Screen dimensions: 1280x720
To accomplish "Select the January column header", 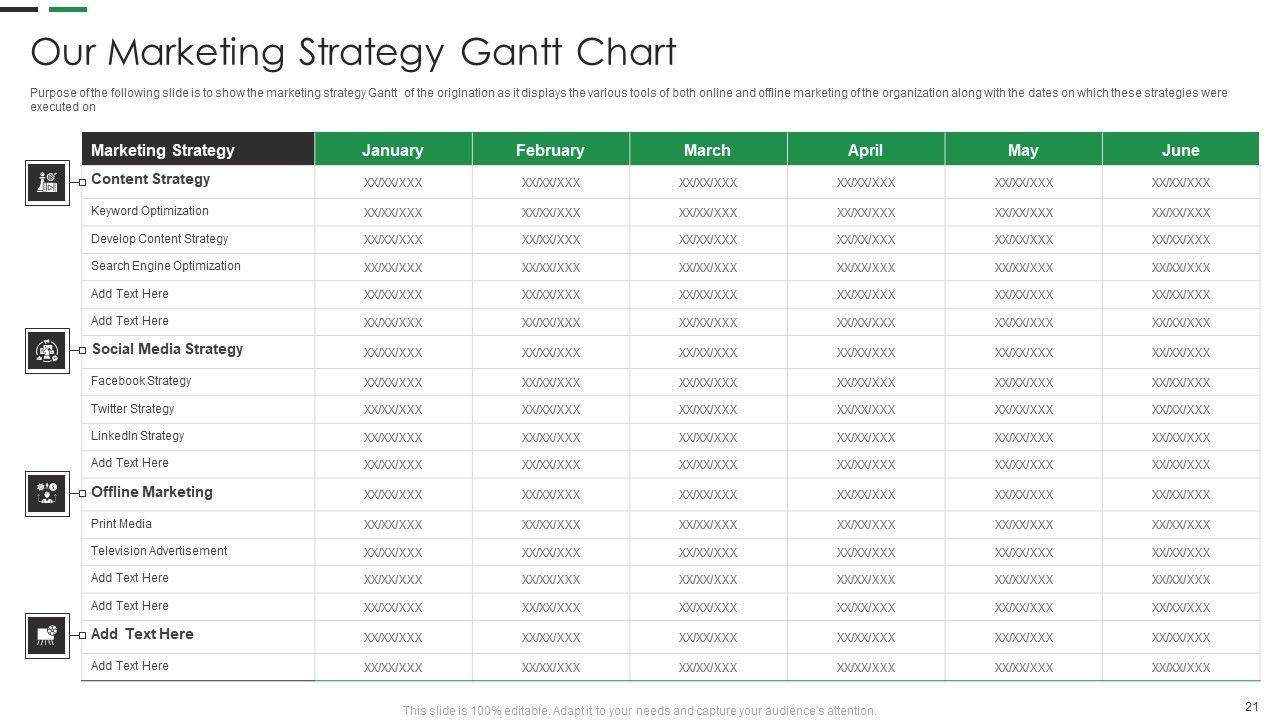I will [392, 150].
